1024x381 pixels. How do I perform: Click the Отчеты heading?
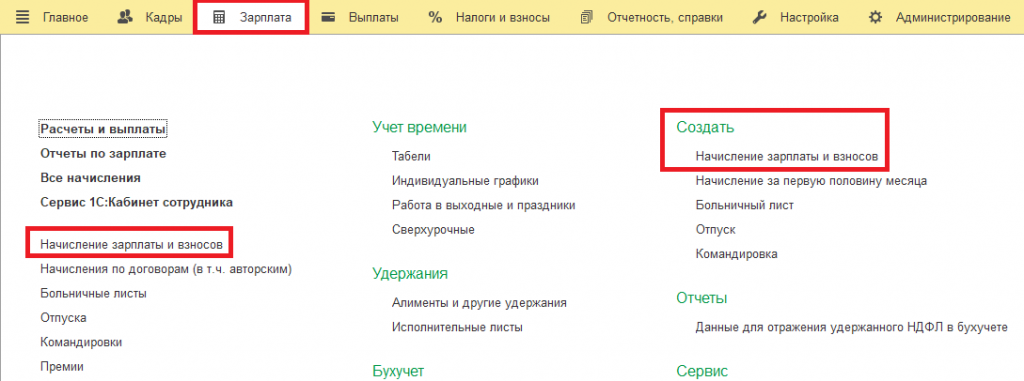(x=702, y=298)
